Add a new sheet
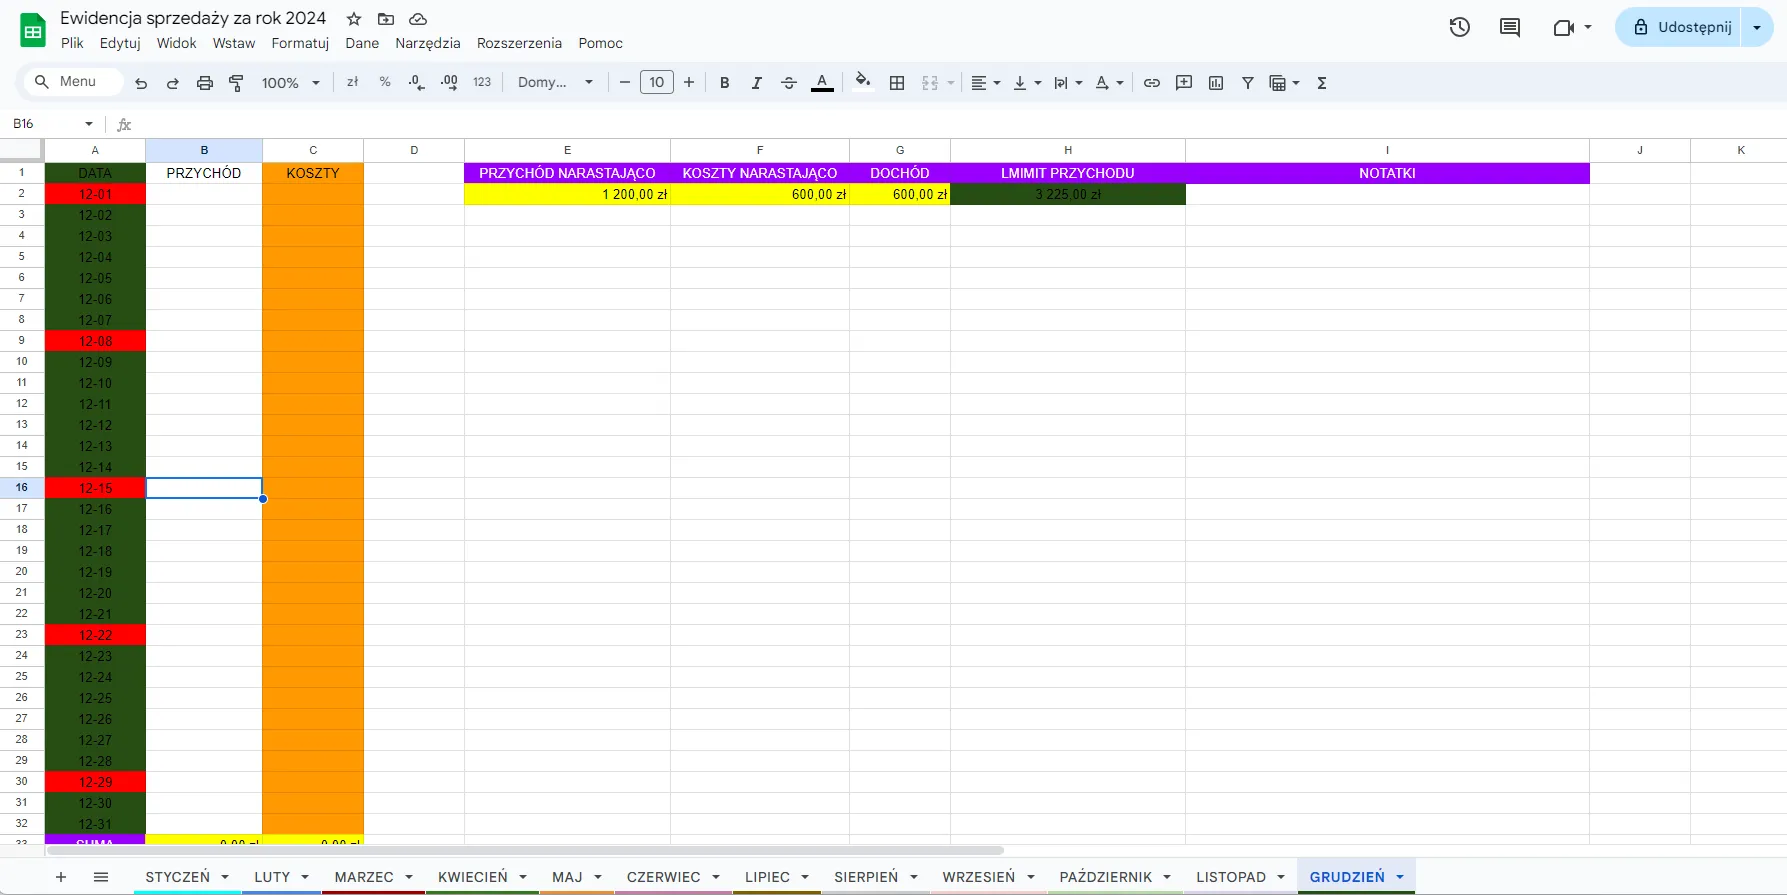The width and height of the screenshot is (1787, 895). 61,877
